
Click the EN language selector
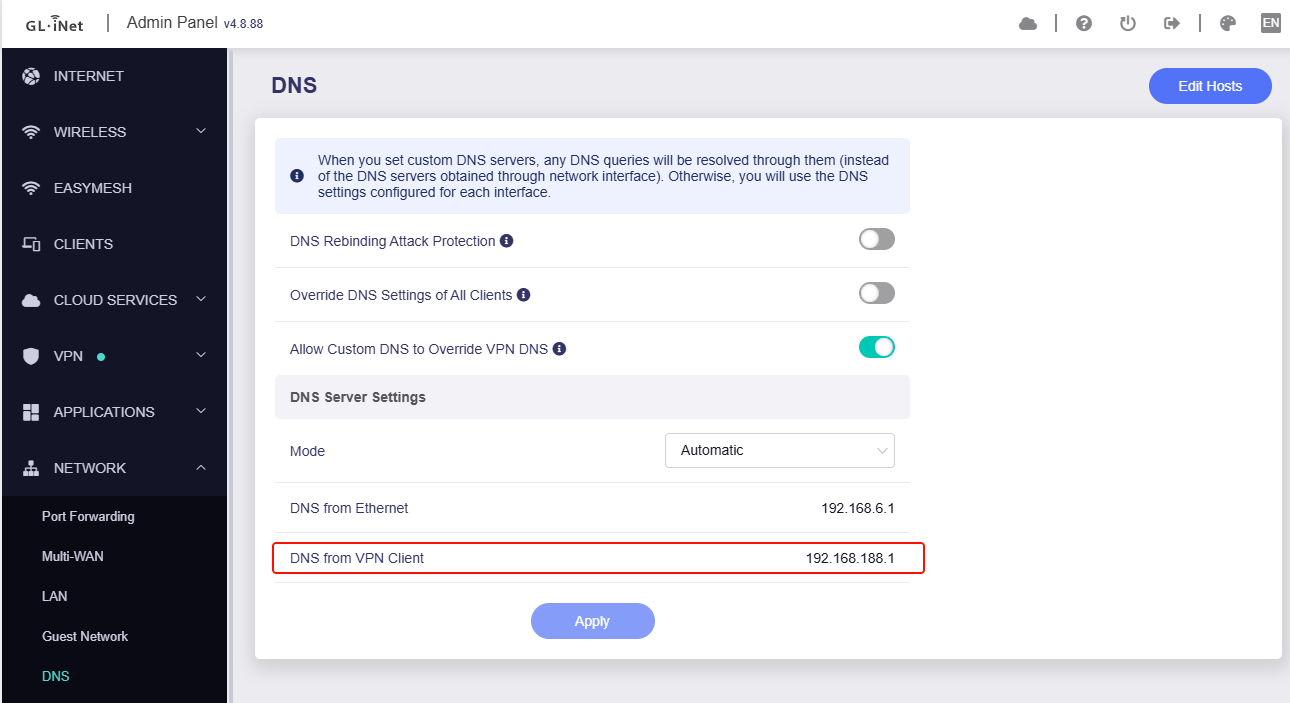pyautogui.click(x=1271, y=23)
